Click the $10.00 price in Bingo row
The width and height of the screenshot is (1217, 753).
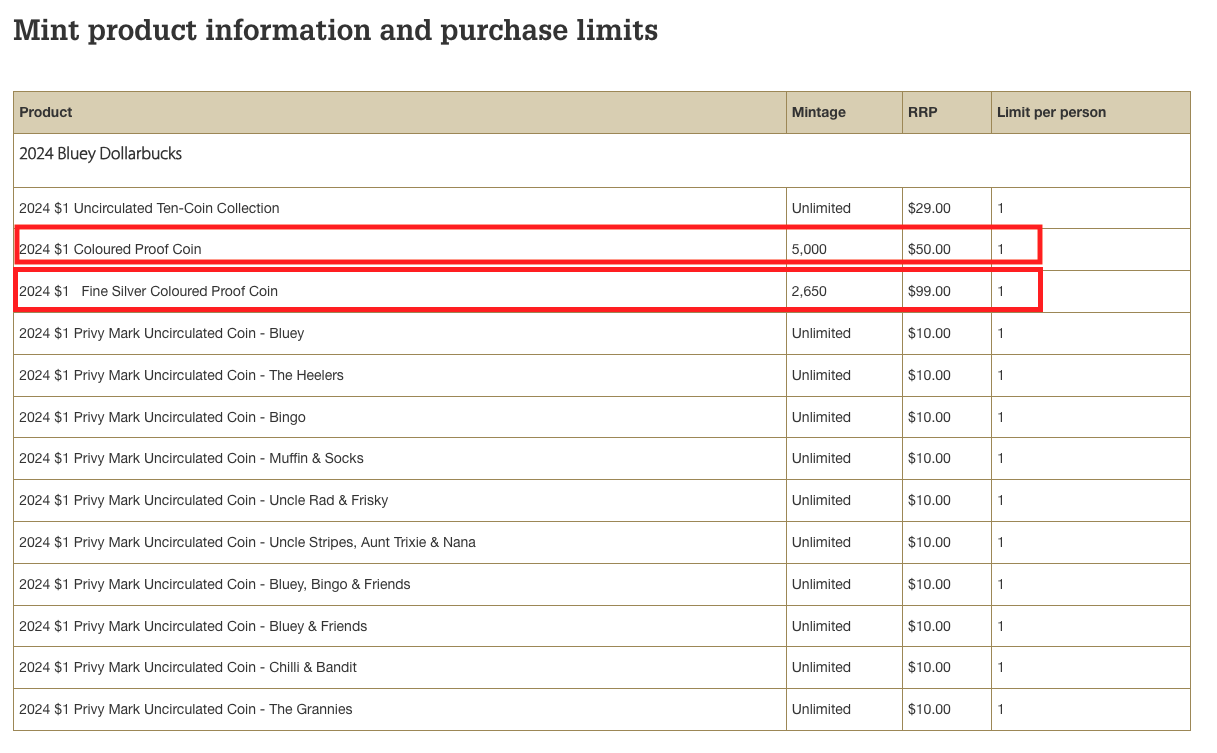click(x=929, y=417)
